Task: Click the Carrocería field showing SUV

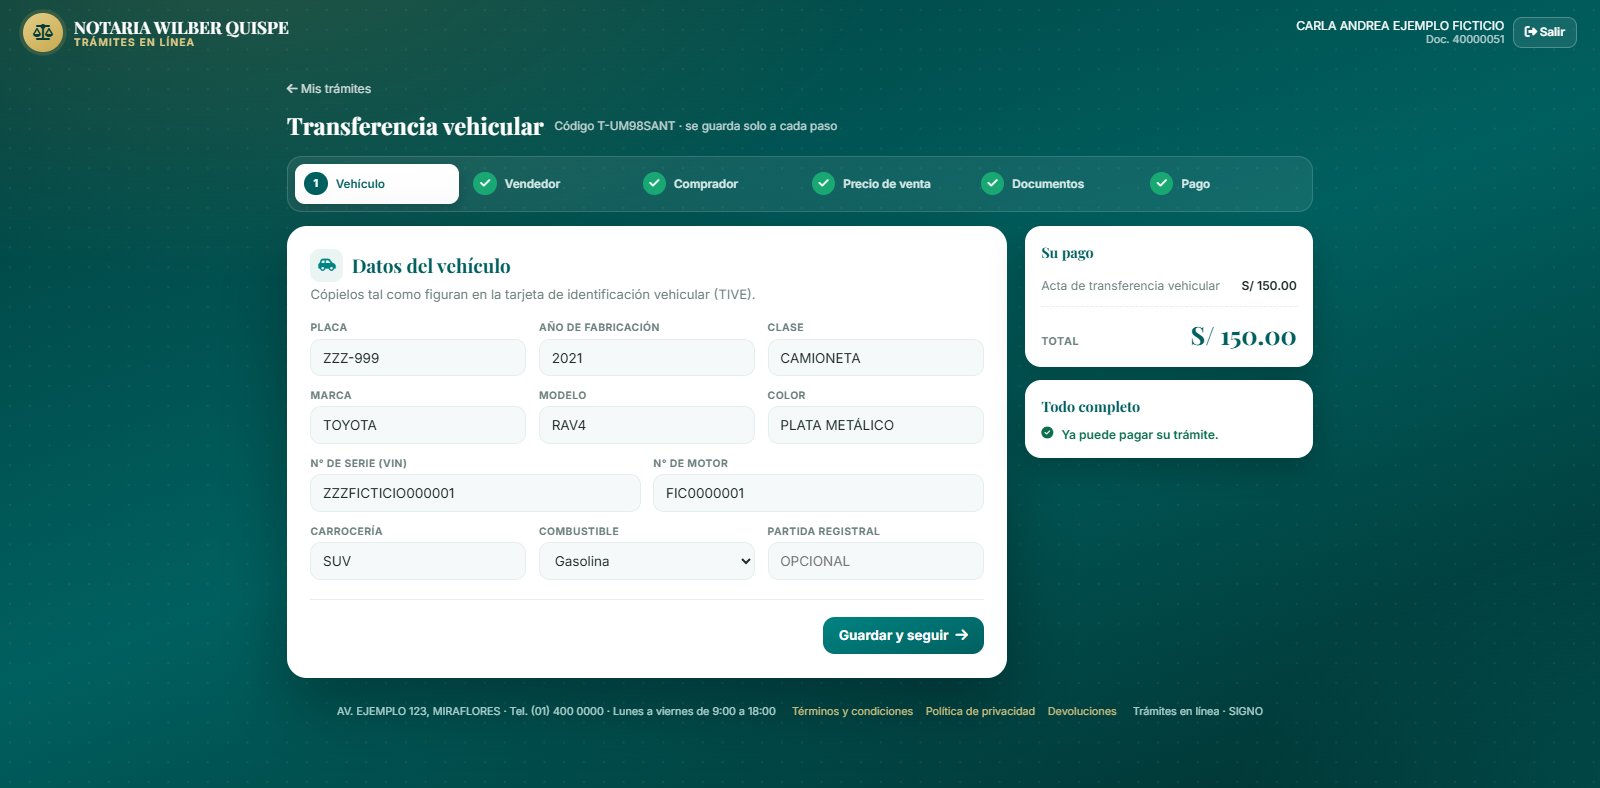Action: [x=418, y=561]
